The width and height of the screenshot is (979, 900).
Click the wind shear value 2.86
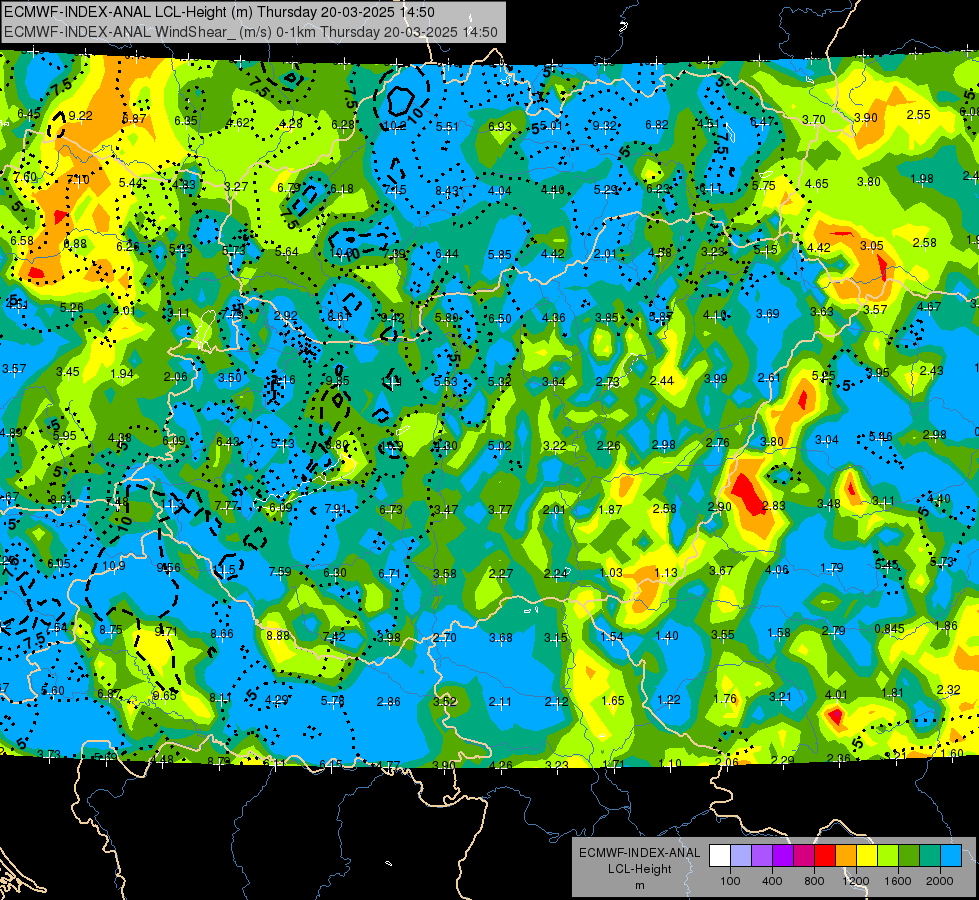coord(388,702)
